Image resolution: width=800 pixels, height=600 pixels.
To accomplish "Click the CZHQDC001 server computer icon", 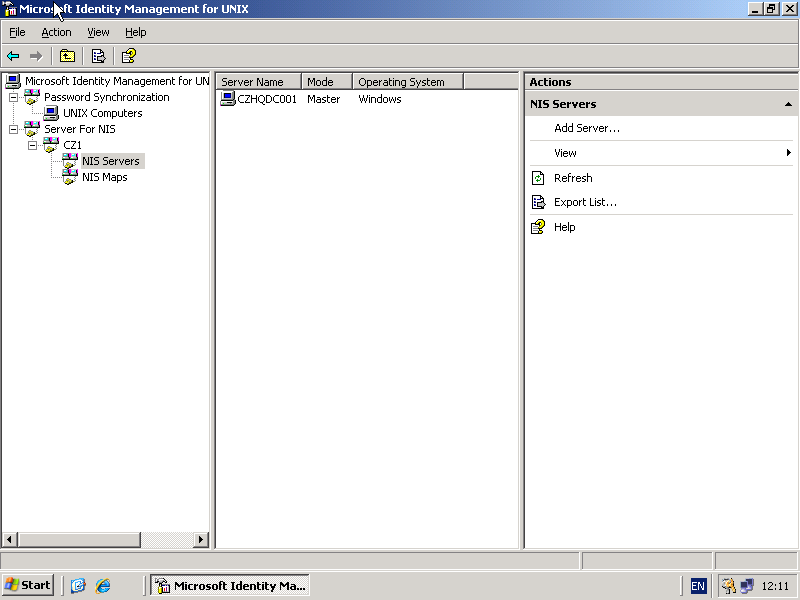I will pyautogui.click(x=228, y=98).
